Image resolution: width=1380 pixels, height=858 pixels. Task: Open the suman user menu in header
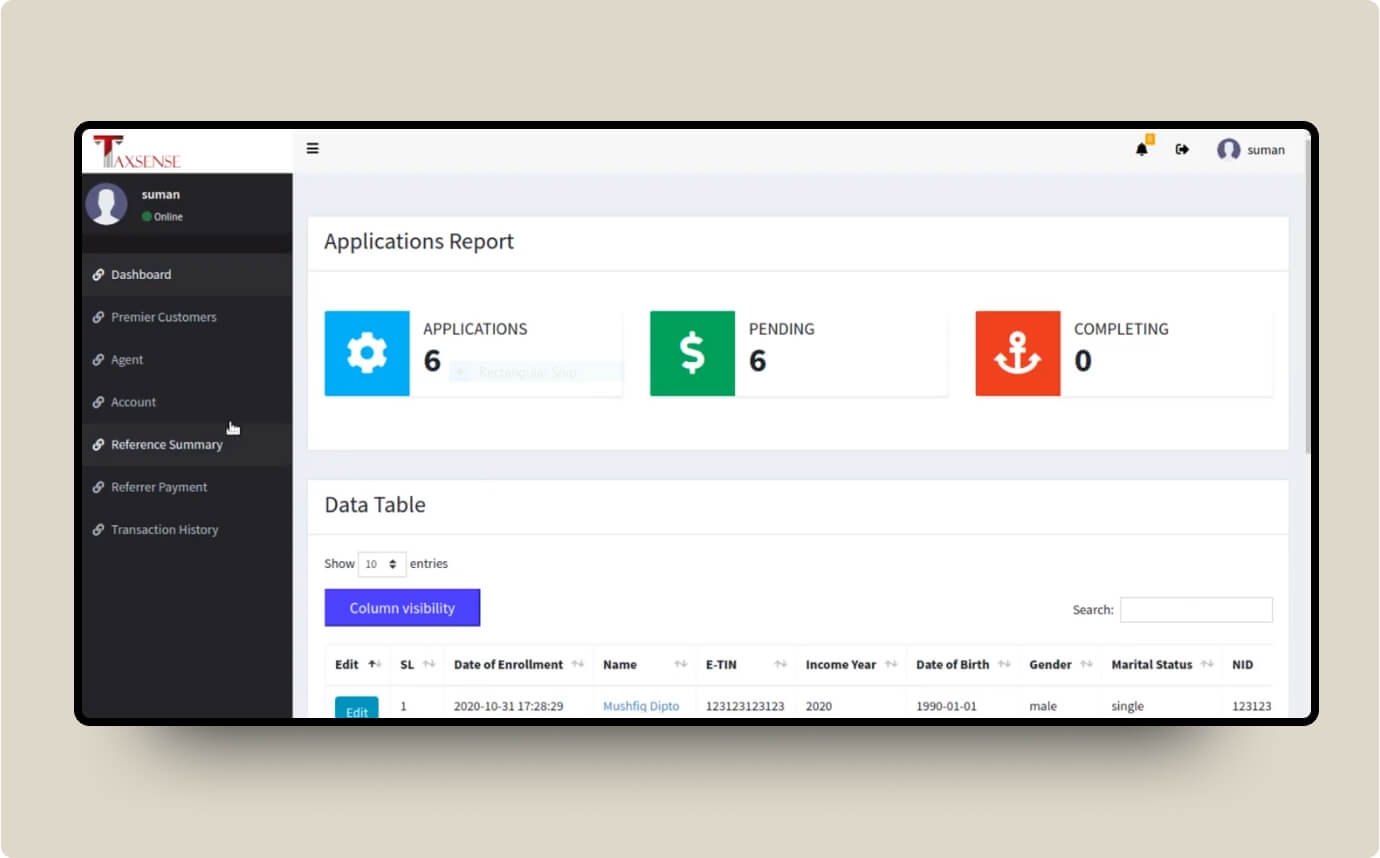1251,150
